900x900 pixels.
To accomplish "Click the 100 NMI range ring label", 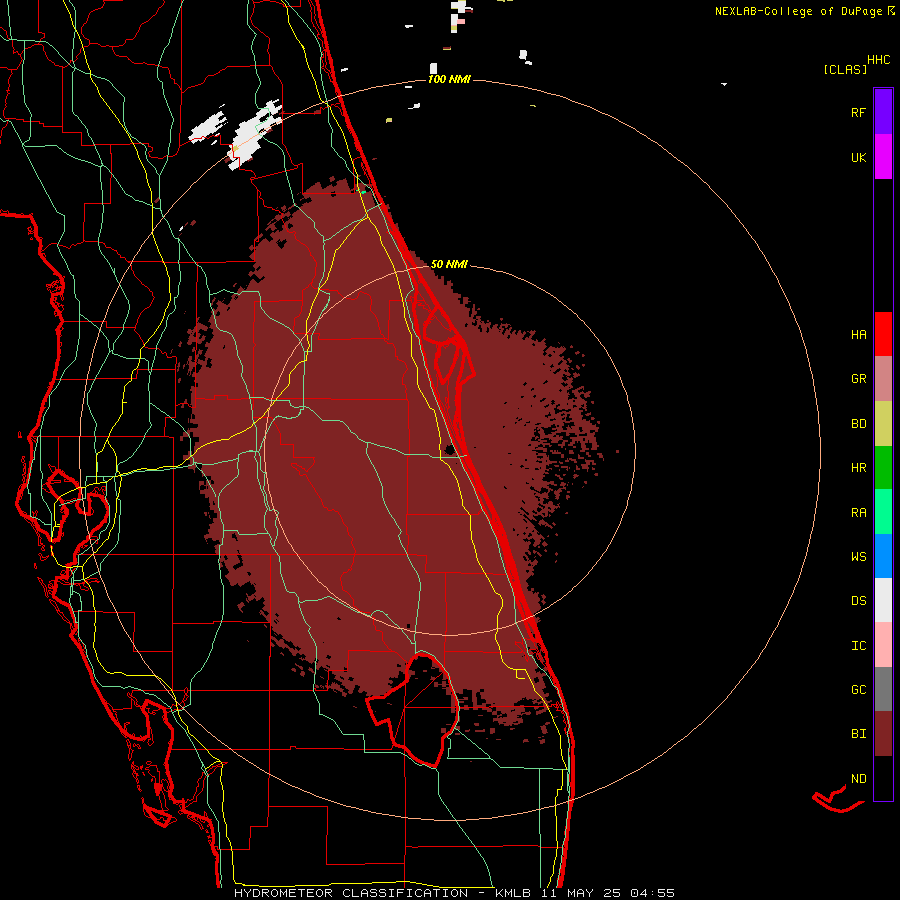I will click(x=449, y=79).
